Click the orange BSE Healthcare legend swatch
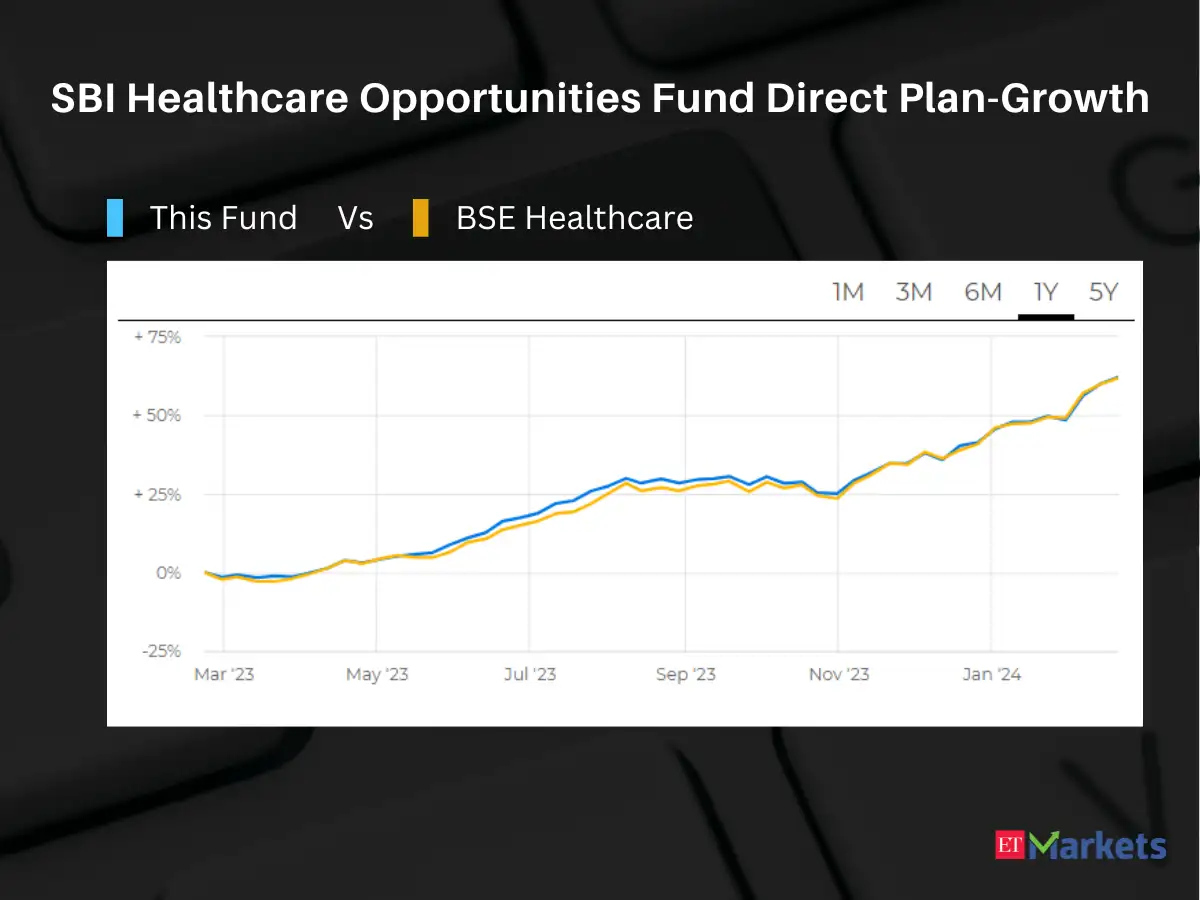This screenshot has width=1200, height=900. [x=421, y=218]
